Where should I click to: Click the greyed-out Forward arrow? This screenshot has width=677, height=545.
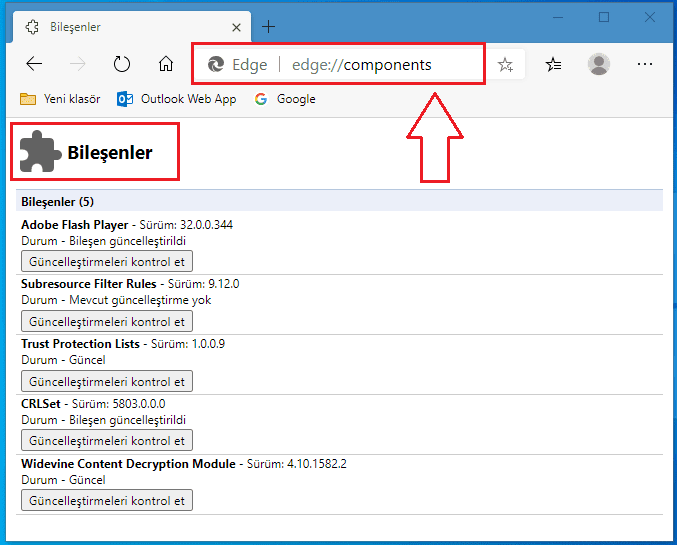[x=78, y=64]
